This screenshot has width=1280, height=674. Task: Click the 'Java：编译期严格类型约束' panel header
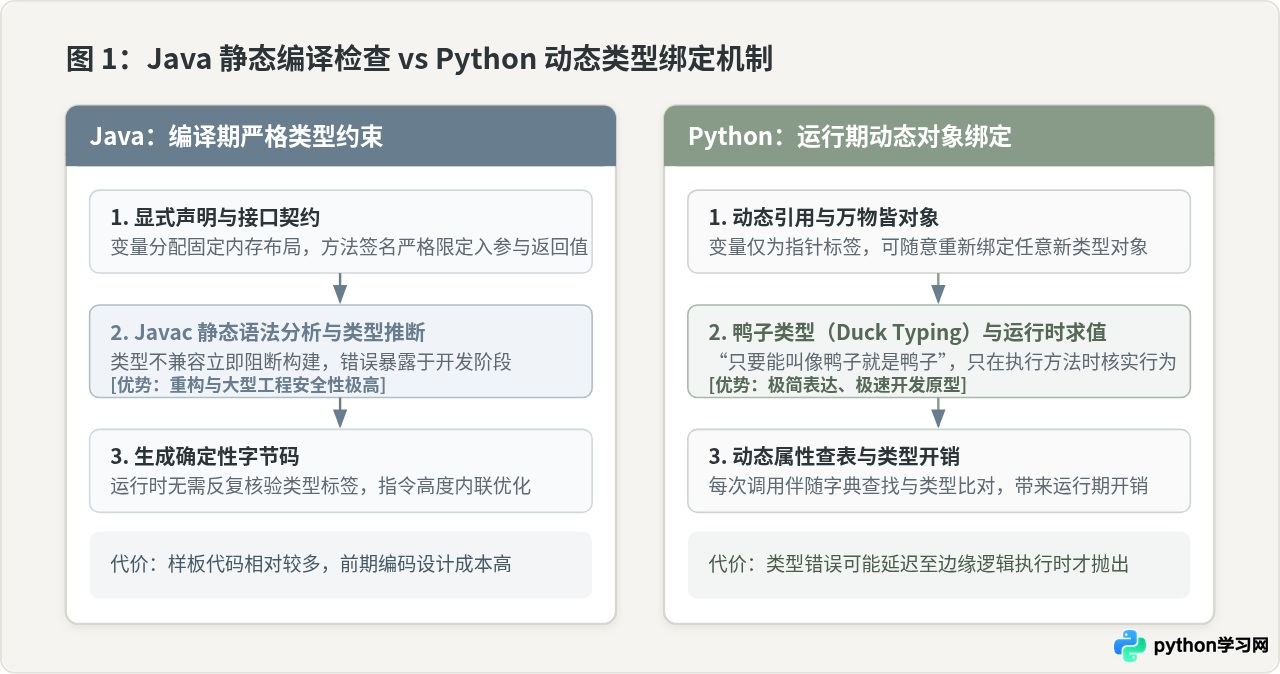(x=341, y=136)
